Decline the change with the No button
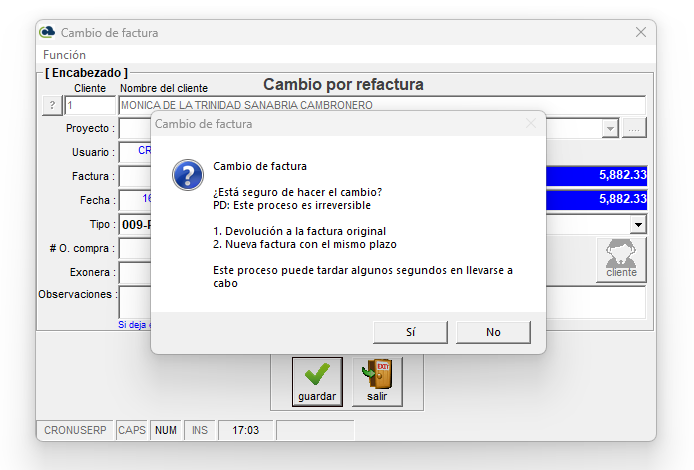Image resolution: width=694 pixels, height=470 pixels. [493, 332]
